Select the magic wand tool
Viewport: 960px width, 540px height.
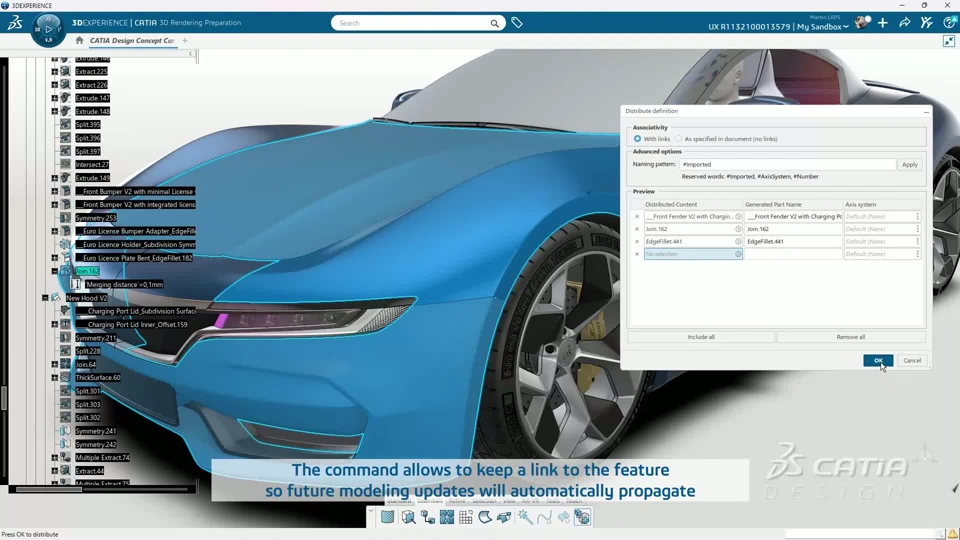tap(525, 517)
